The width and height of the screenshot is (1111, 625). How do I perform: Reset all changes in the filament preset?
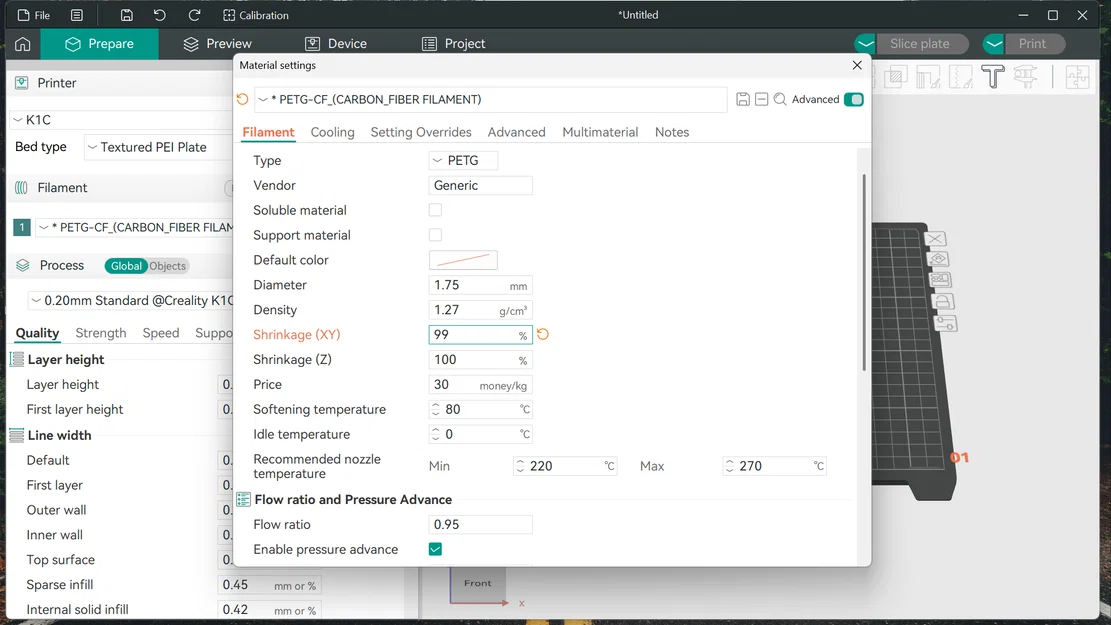click(x=242, y=99)
